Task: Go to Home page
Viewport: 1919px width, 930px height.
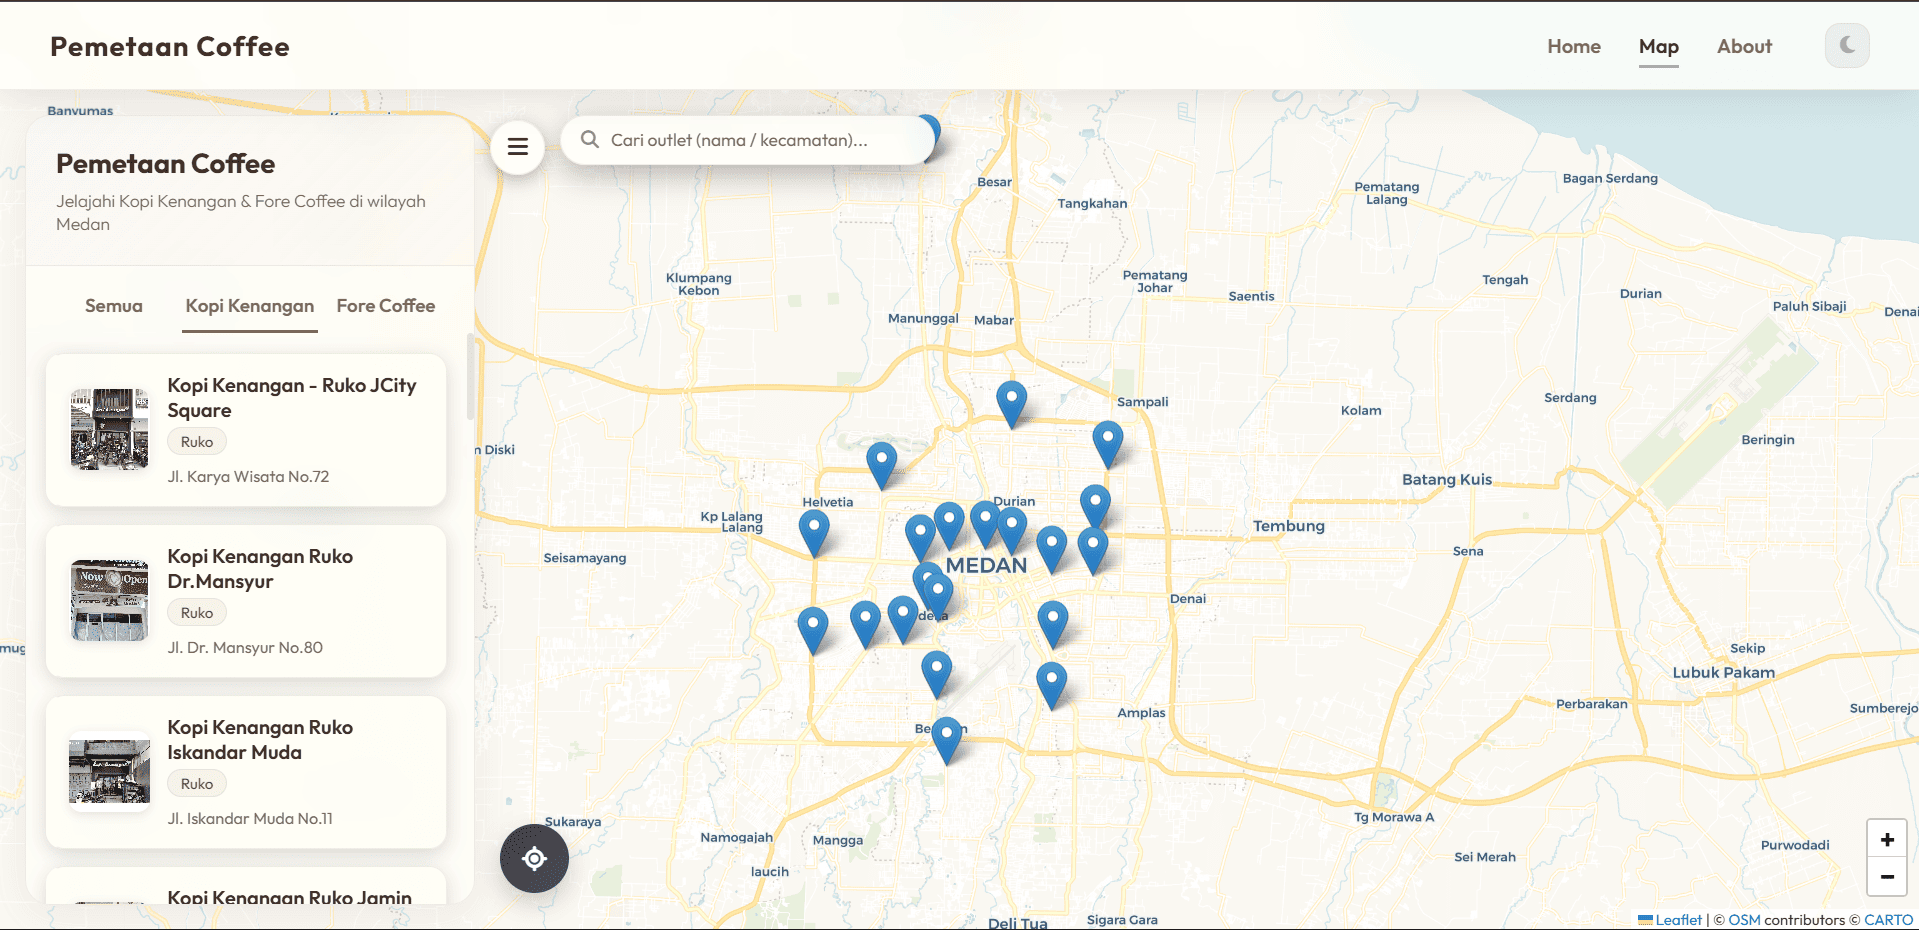Action: click(x=1574, y=46)
